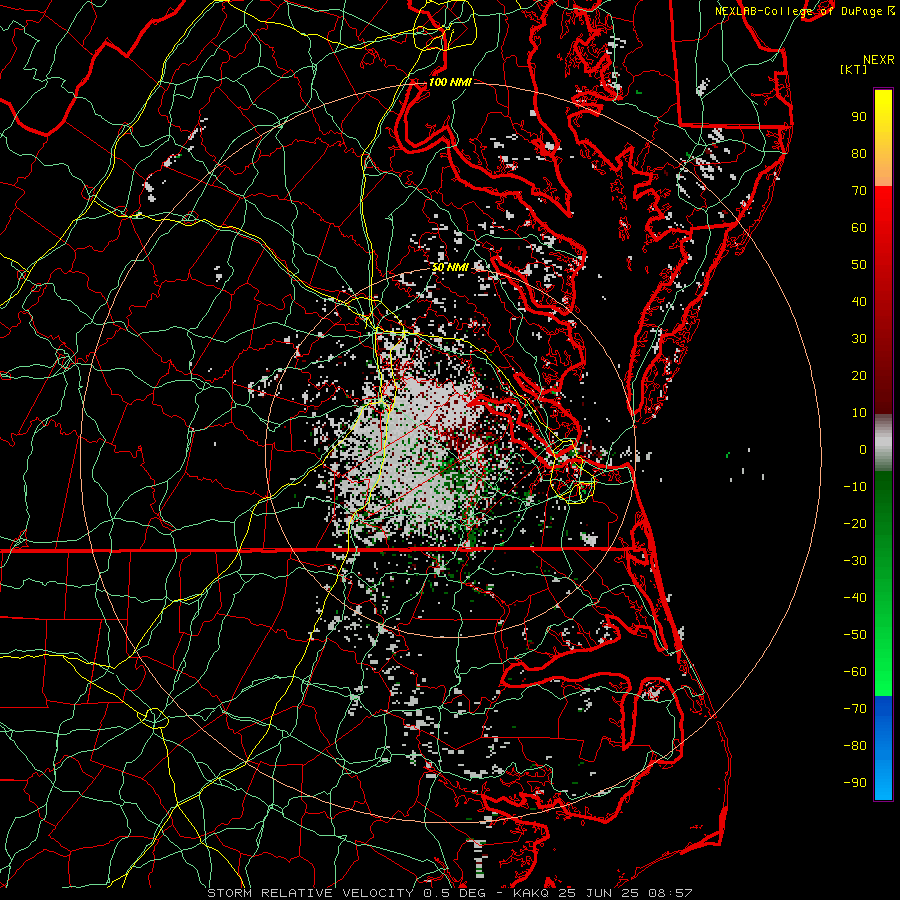Click the 100 NMI range ring label
Screen dimensions: 900x900
tap(450, 82)
